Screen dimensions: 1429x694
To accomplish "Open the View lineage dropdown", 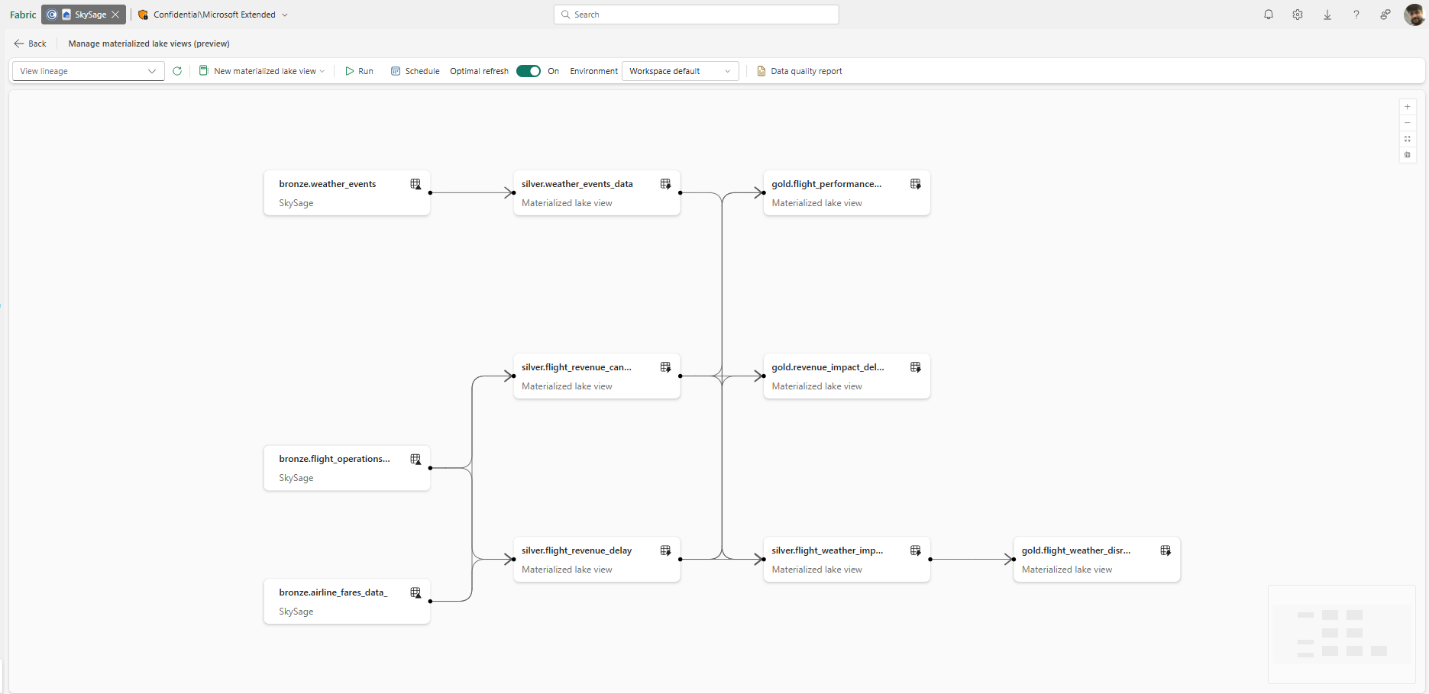I will [x=87, y=71].
